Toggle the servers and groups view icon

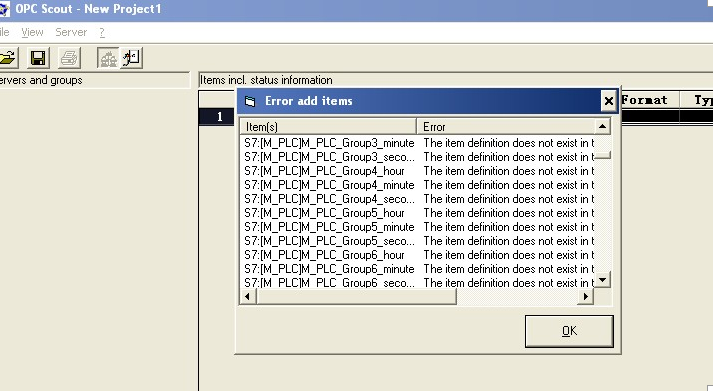pos(108,58)
